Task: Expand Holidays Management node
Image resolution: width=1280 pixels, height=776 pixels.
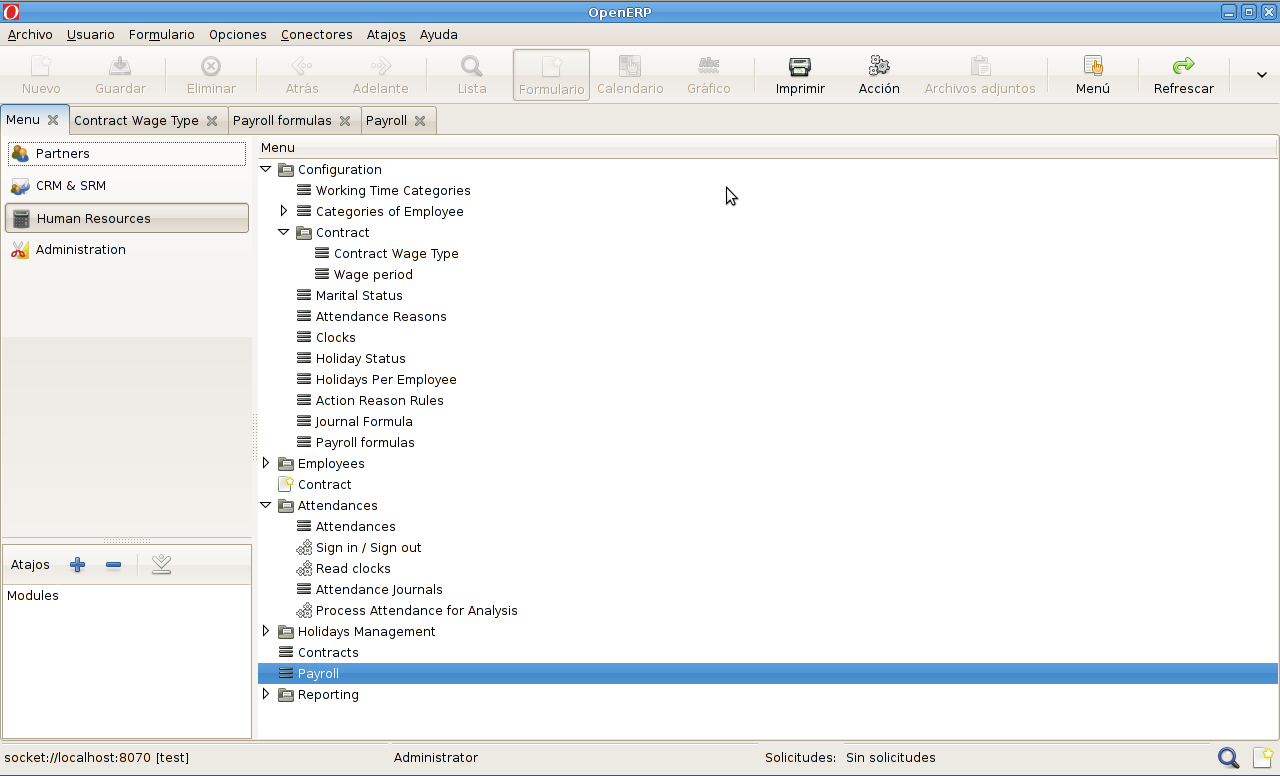Action: 266,631
